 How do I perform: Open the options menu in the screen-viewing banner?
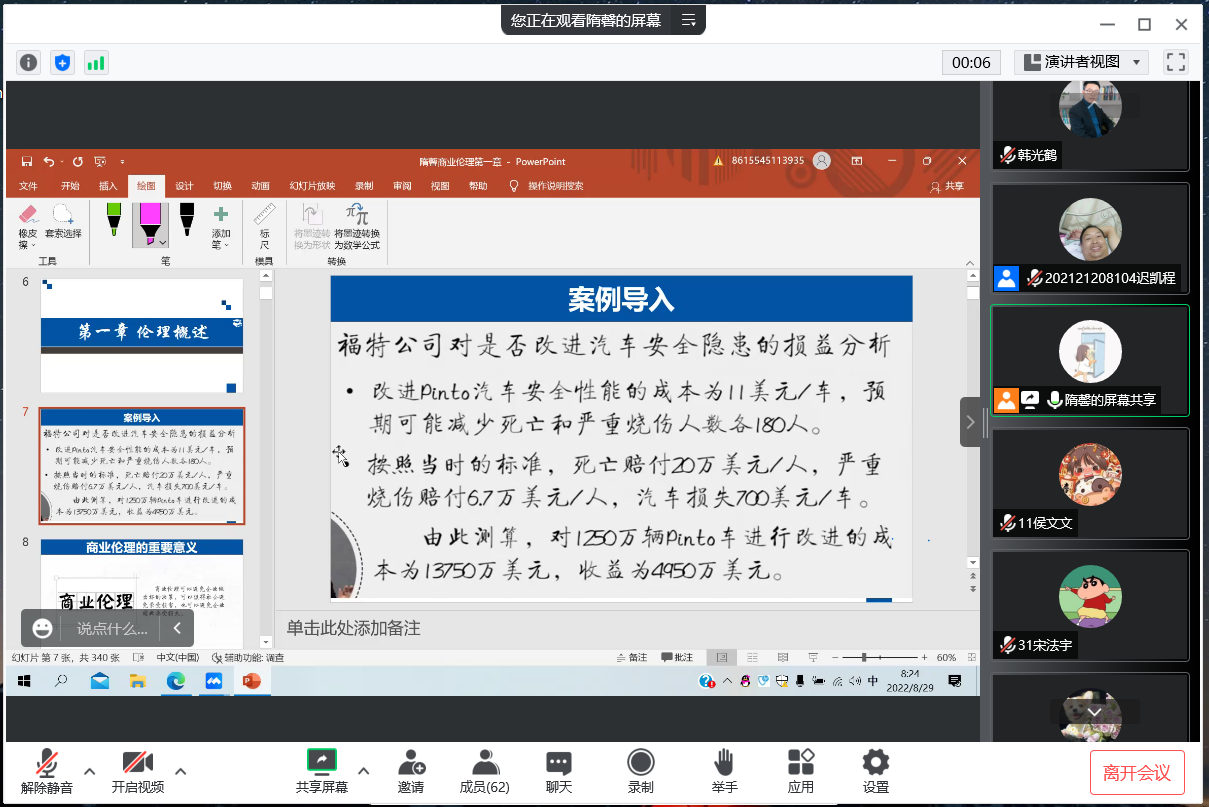point(688,20)
